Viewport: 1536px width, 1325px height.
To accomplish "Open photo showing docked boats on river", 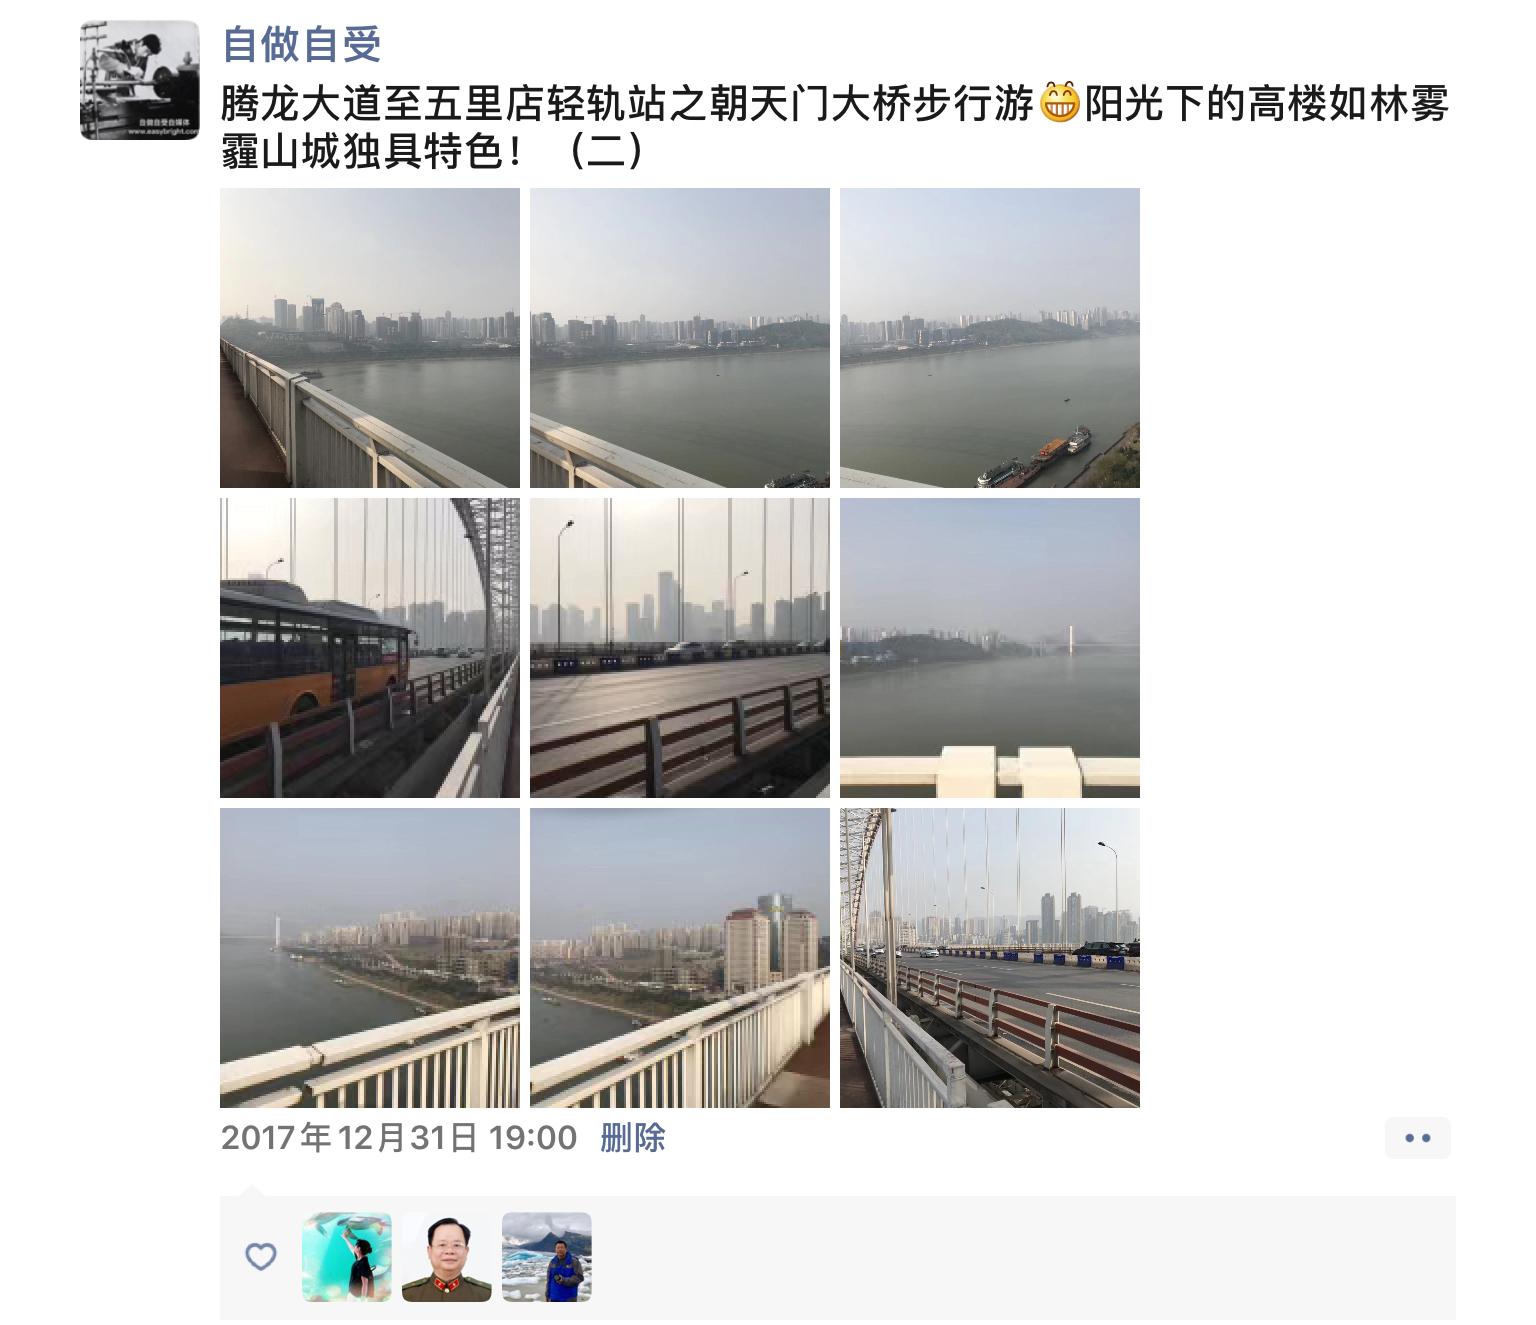I will (x=990, y=338).
